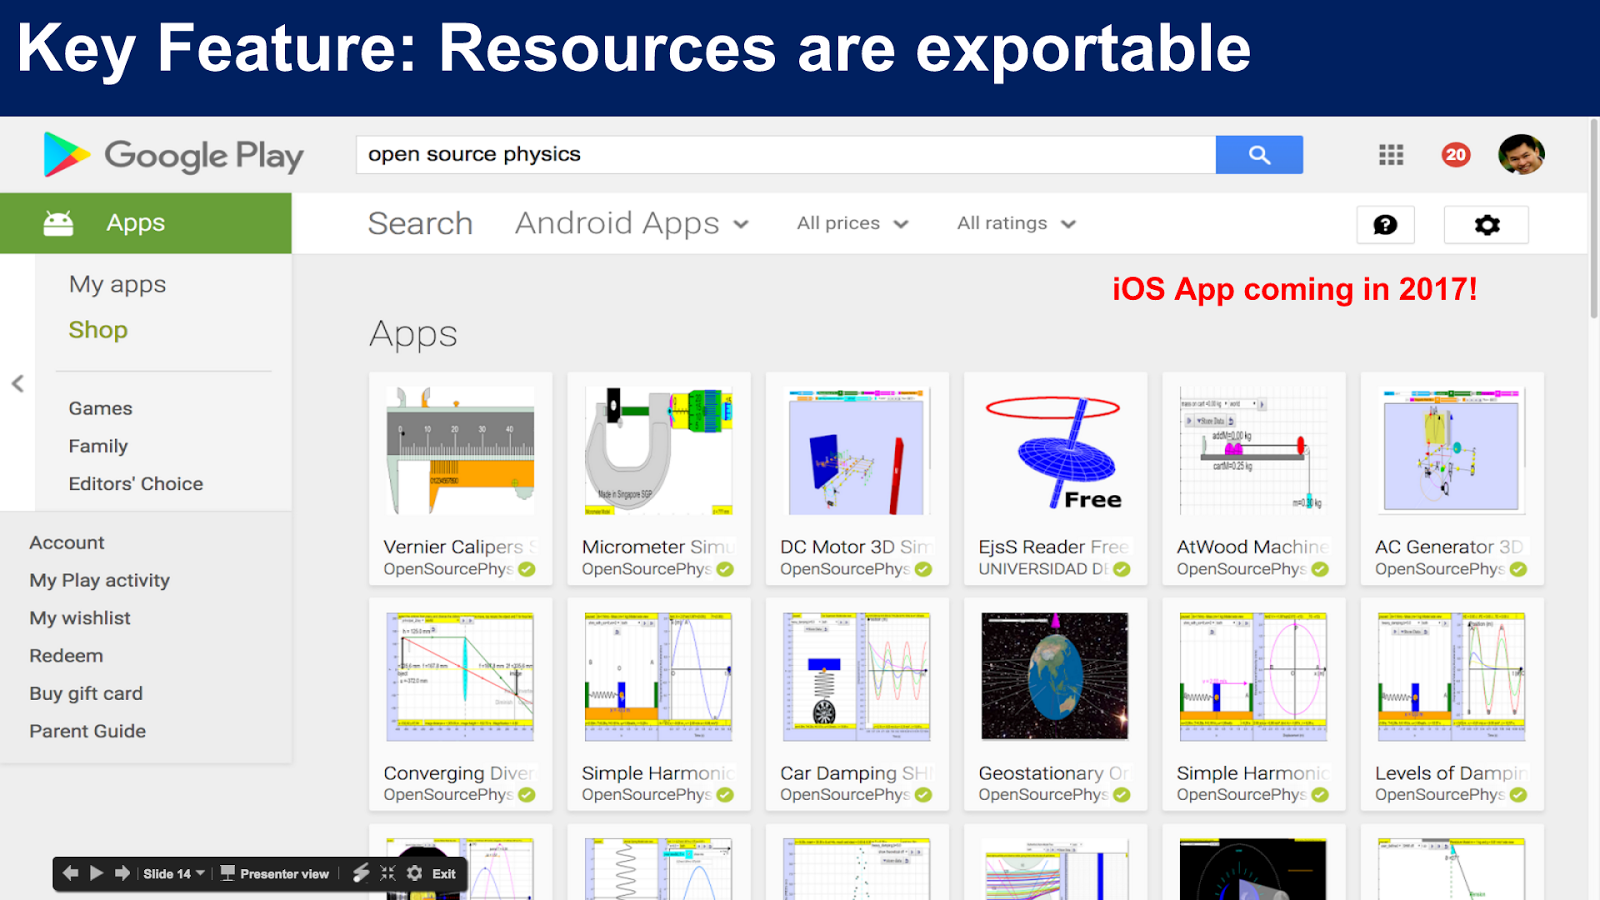Click the Car Damping SH app title
The image size is (1600, 900).
tap(856, 773)
